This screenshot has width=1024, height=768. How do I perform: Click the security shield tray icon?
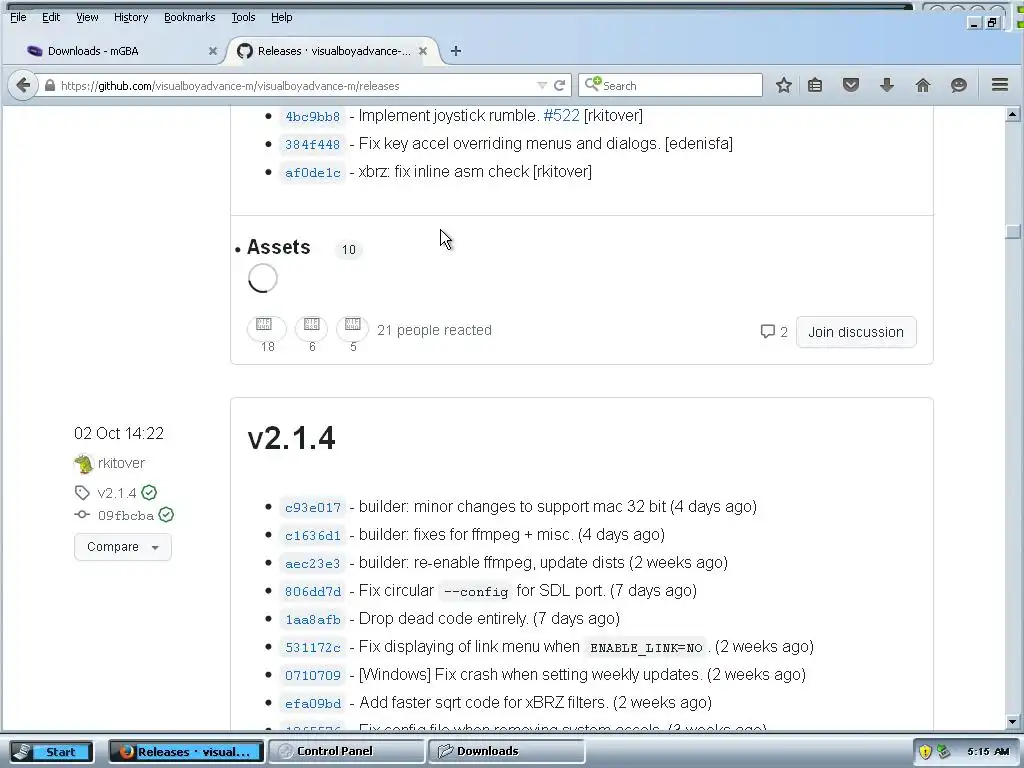pyautogui.click(x=925, y=752)
